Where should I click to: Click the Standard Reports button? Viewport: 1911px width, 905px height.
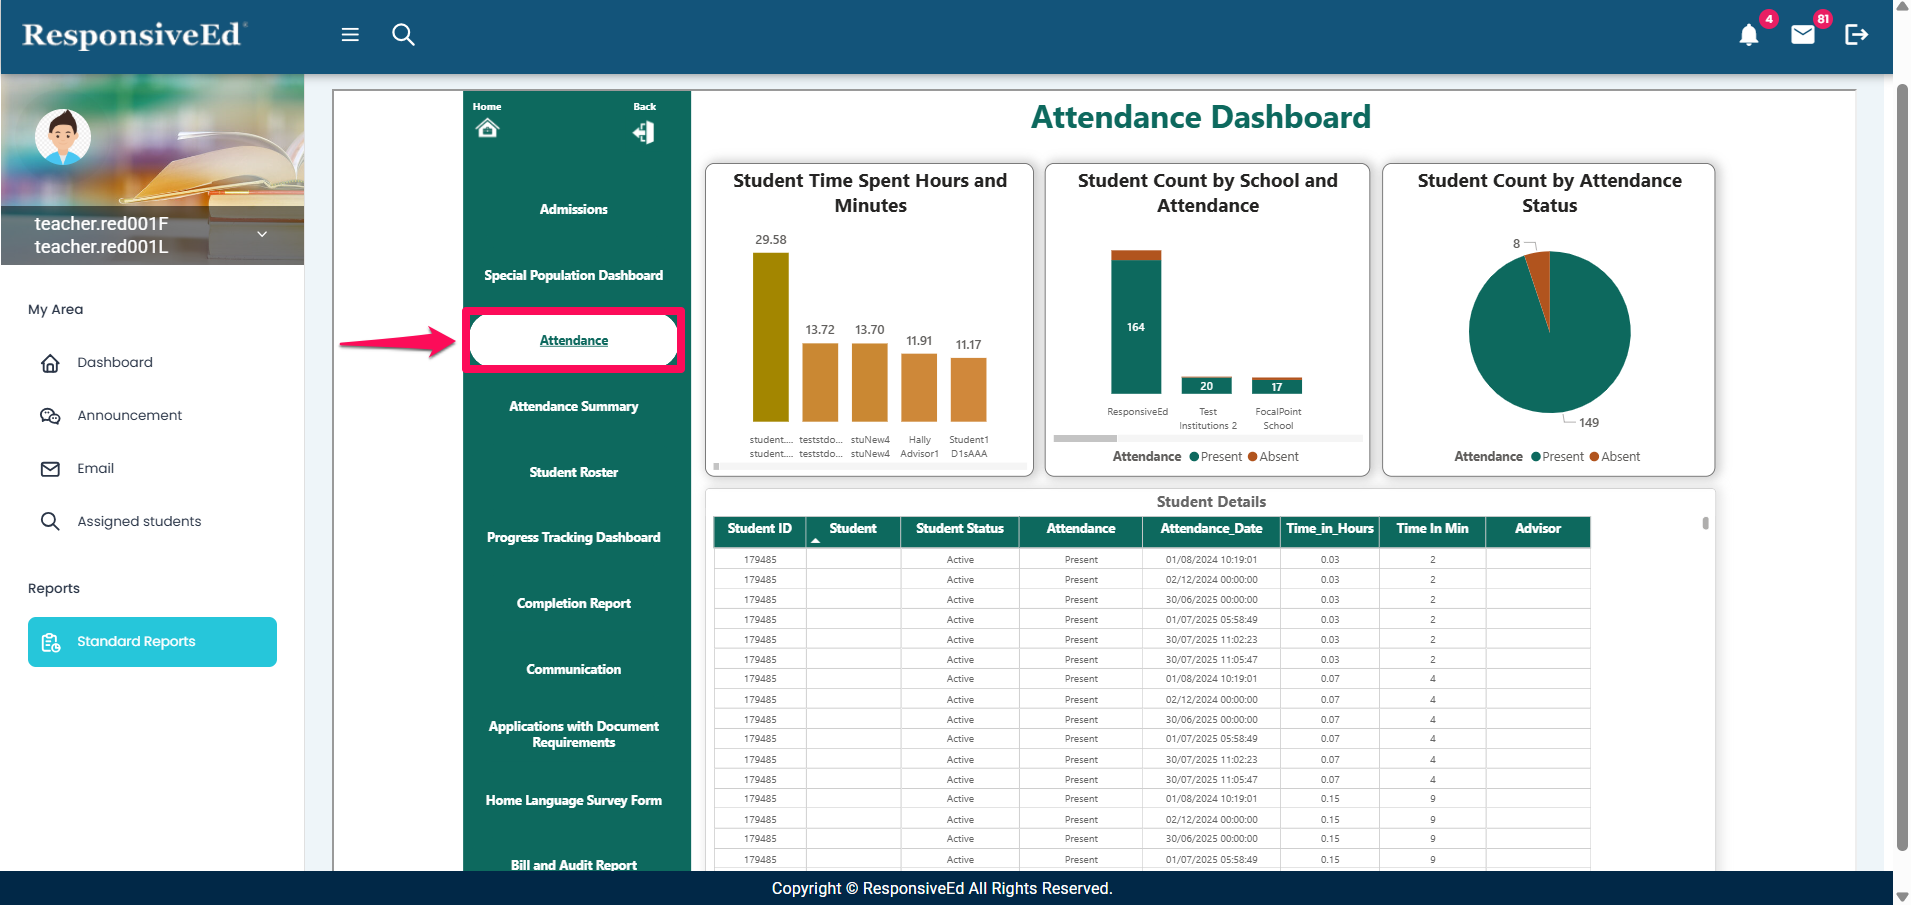coord(152,642)
